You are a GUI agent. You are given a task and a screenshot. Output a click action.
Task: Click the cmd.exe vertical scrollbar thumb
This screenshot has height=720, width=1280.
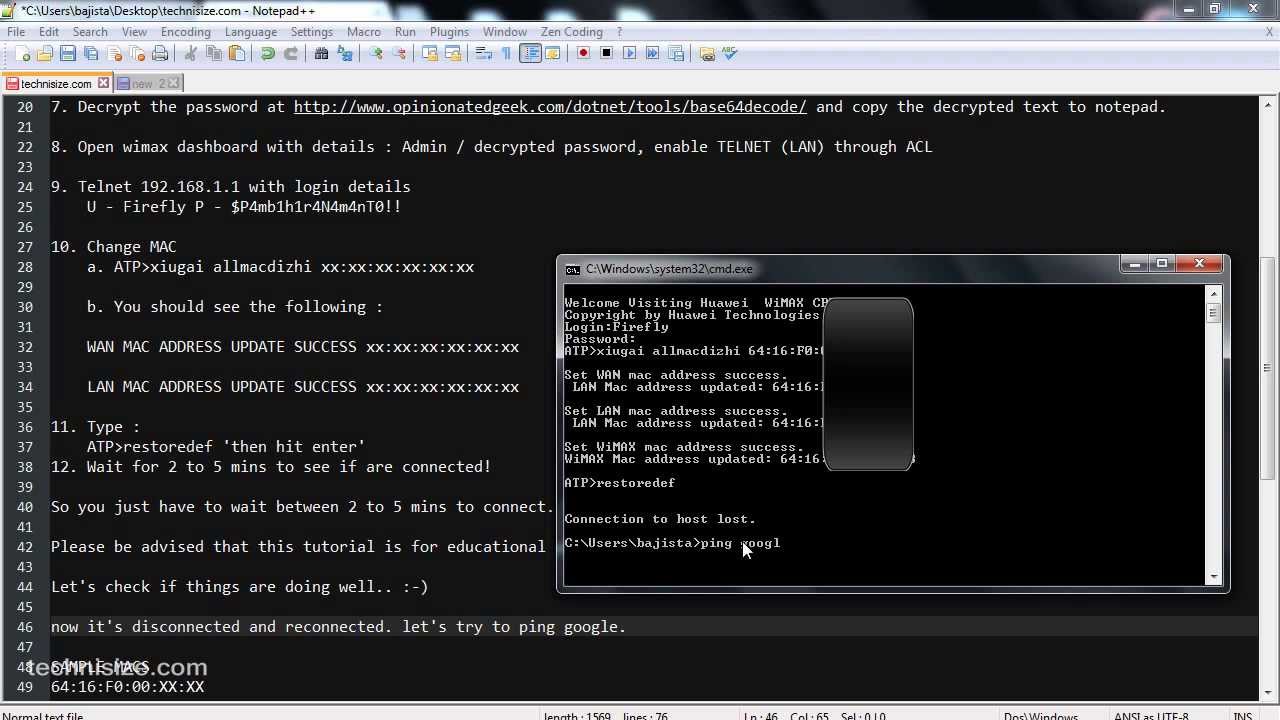point(1214,312)
